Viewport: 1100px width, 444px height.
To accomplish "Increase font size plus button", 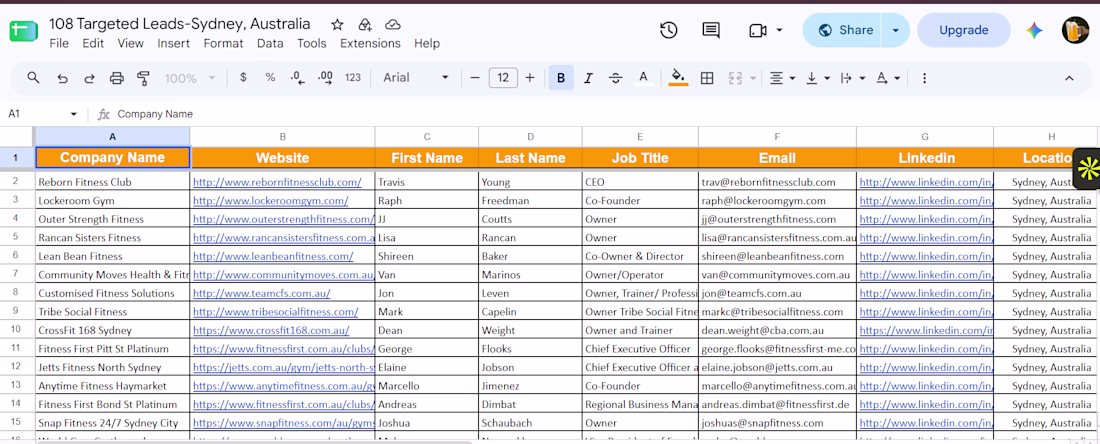I will click(x=530, y=78).
